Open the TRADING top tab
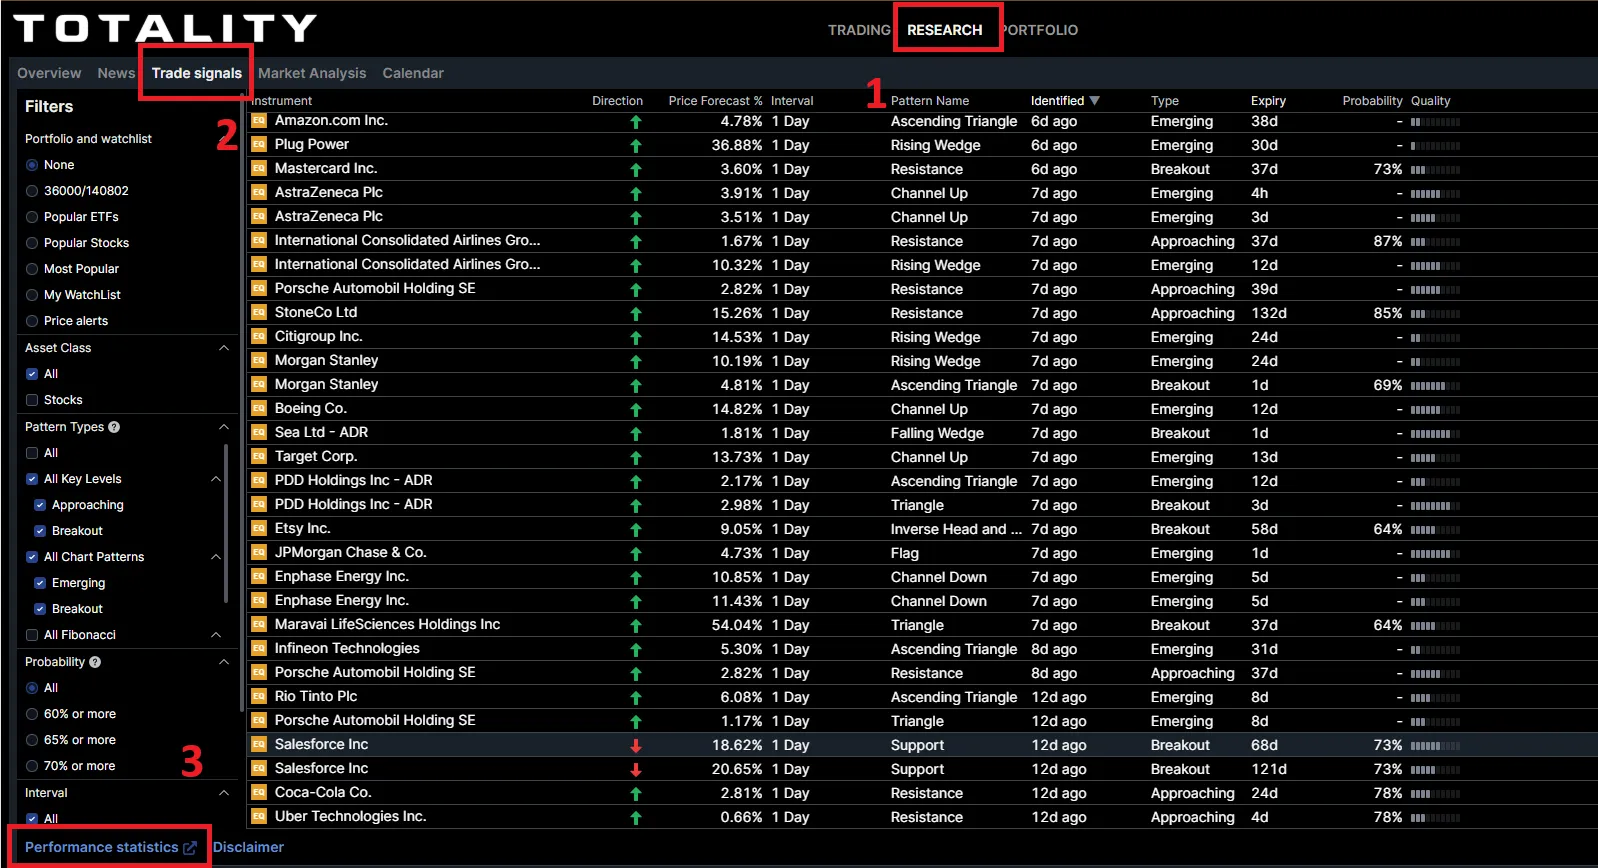The height and width of the screenshot is (868, 1598). coord(859,30)
